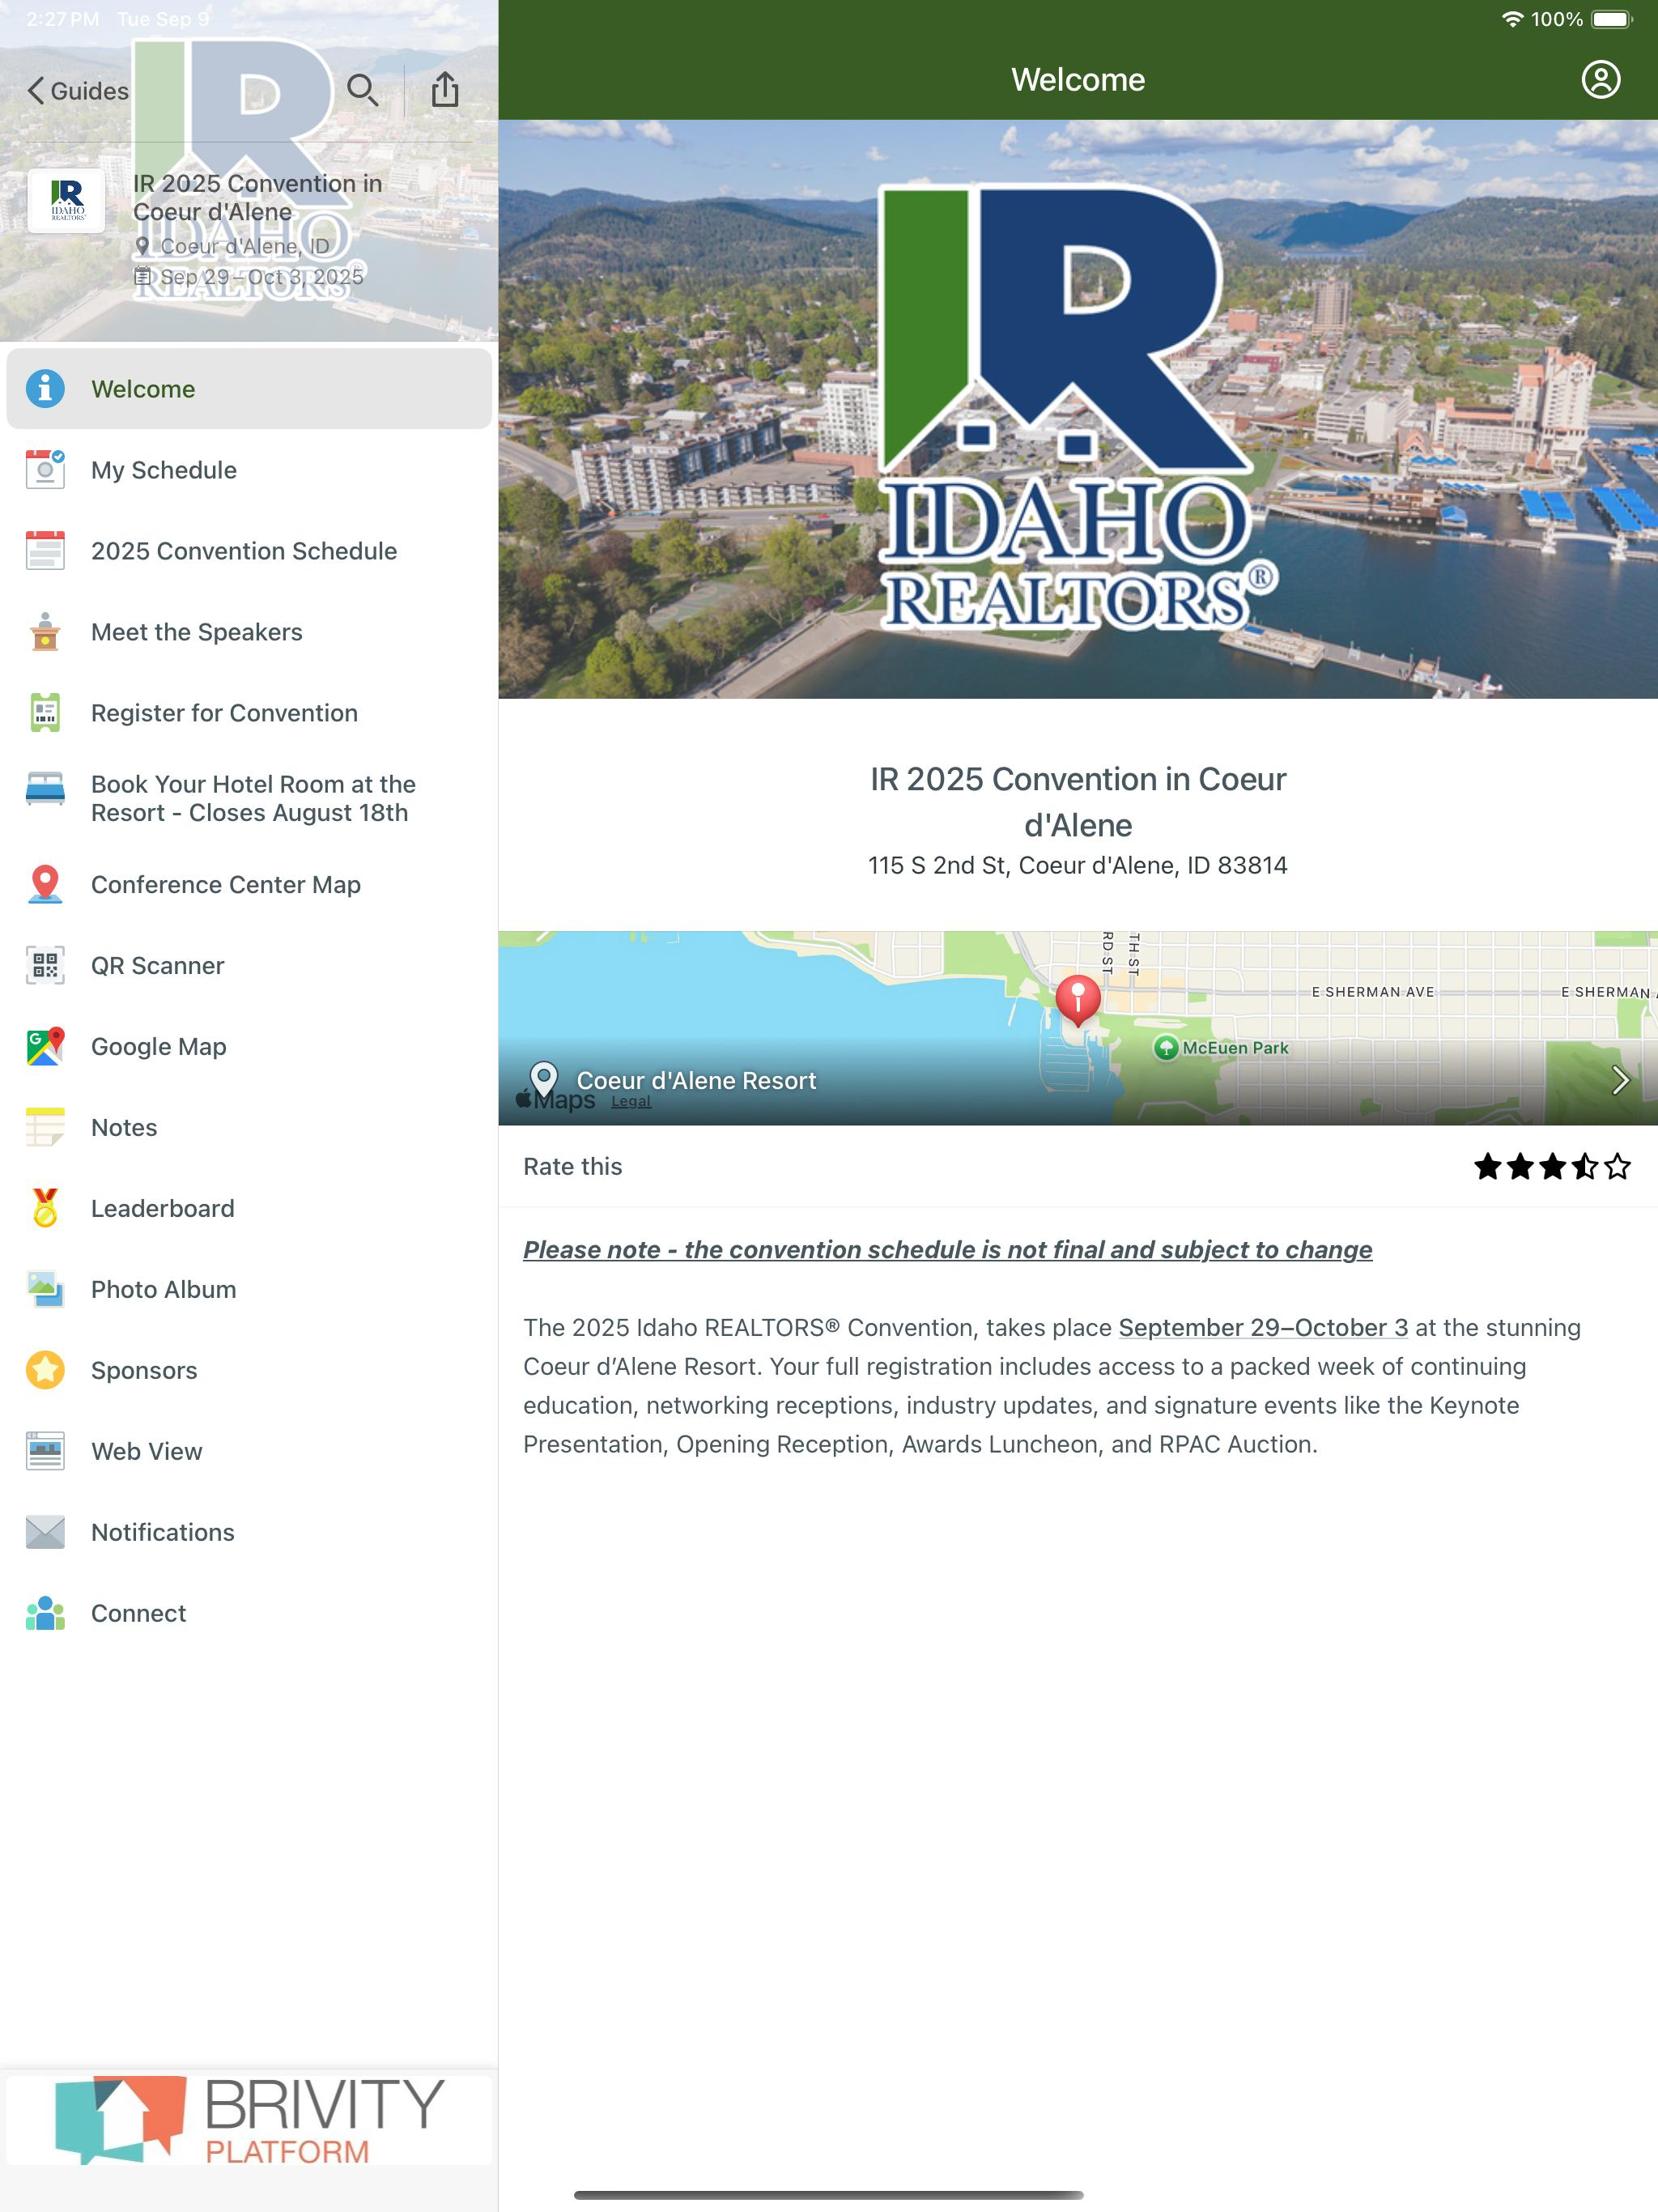This screenshot has height=2212, width=1658.
Task: Tap the Welcome info icon
Action: pos(45,388)
